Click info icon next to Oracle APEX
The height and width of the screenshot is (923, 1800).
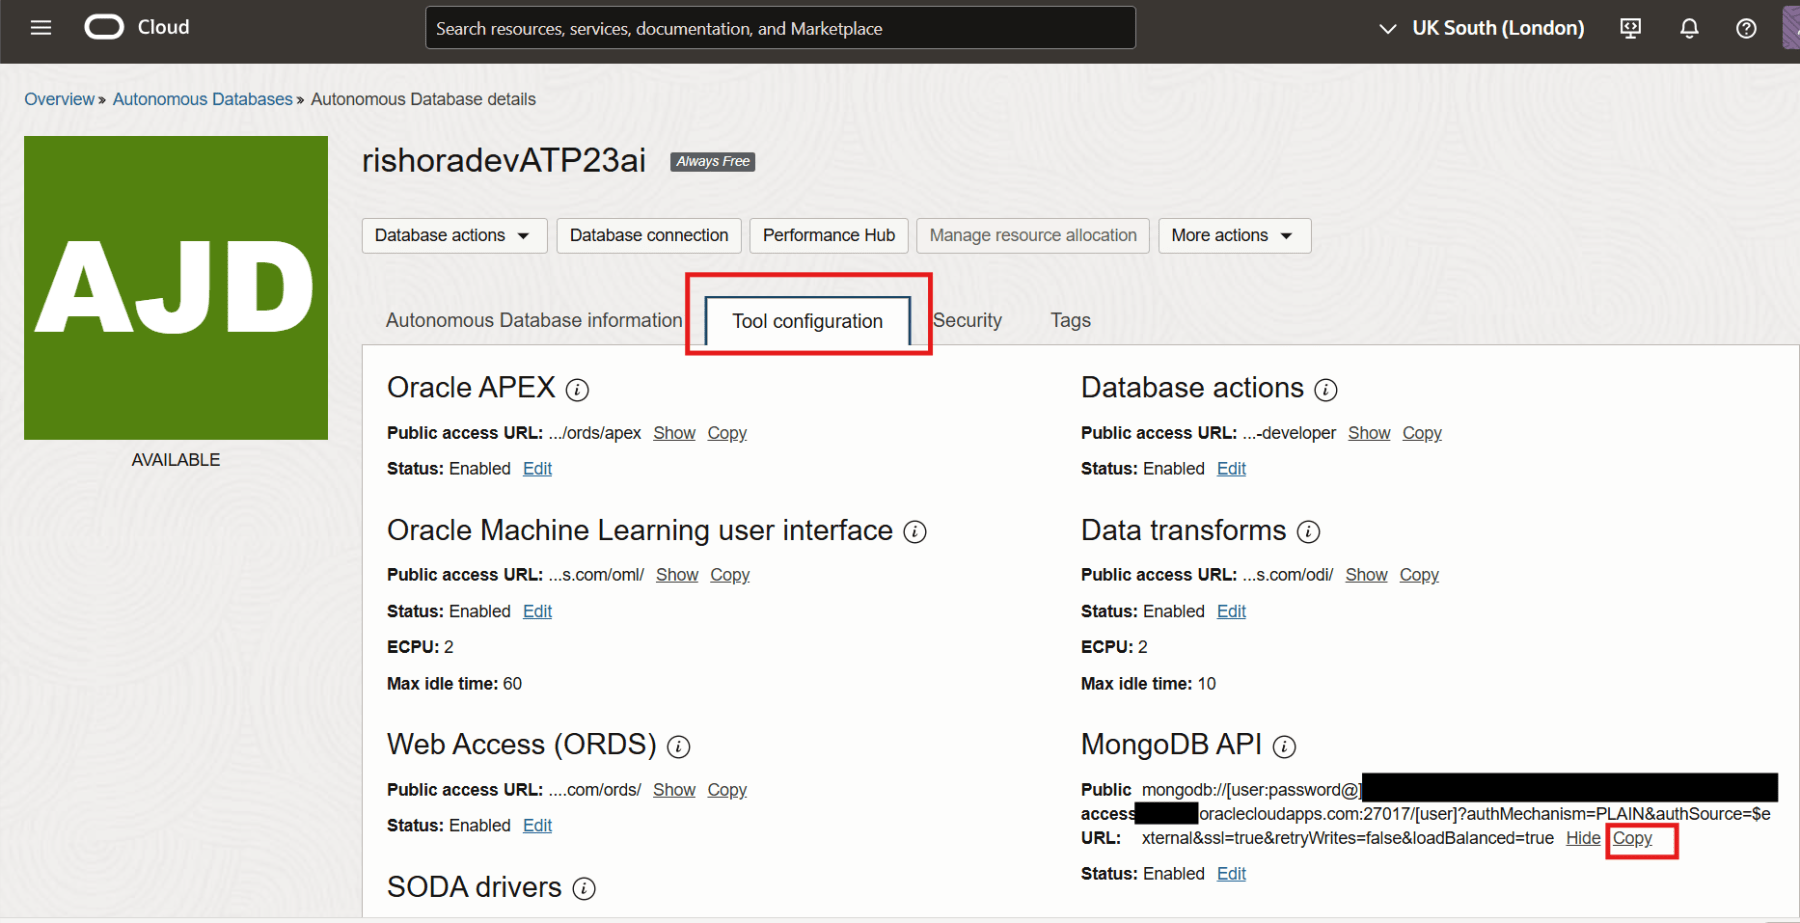577,390
